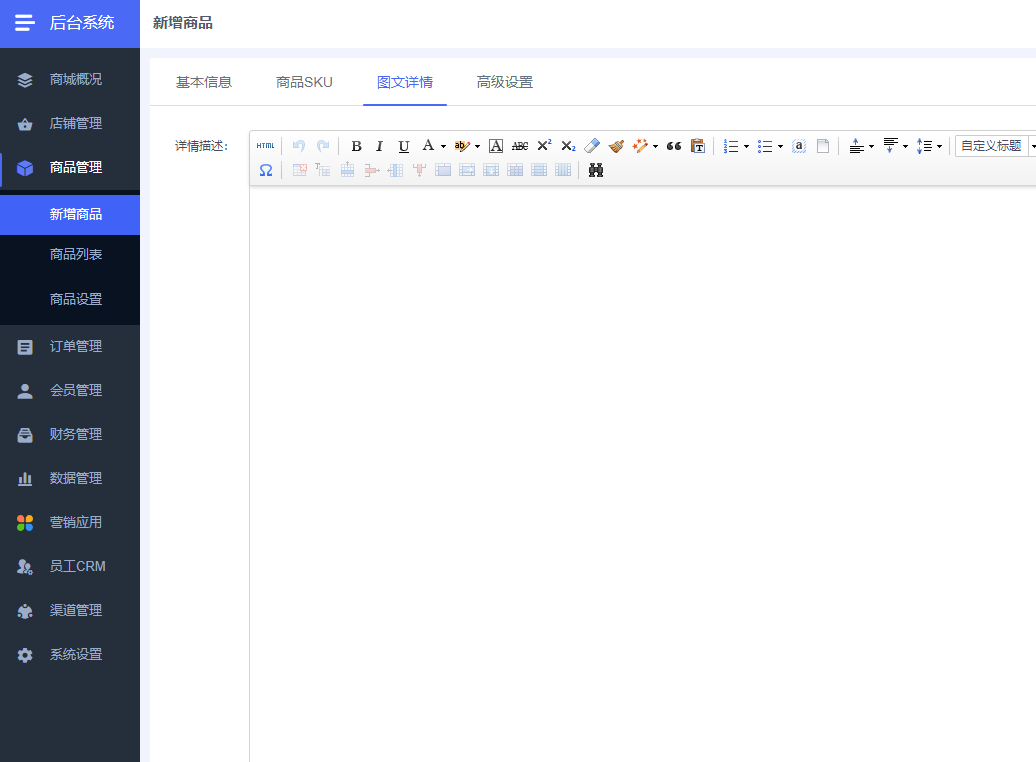
Task: Toggle strikethrough formatting
Action: pyautogui.click(x=520, y=146)
